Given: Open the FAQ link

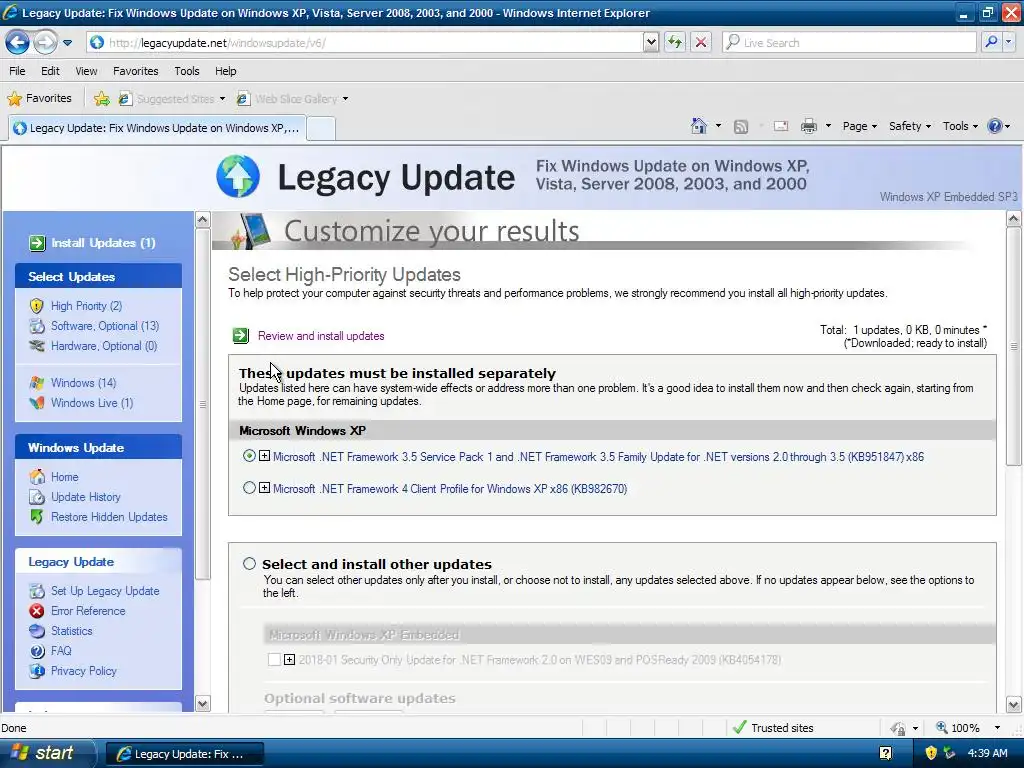Looking at the screenshot, I should tap(61, 651).
